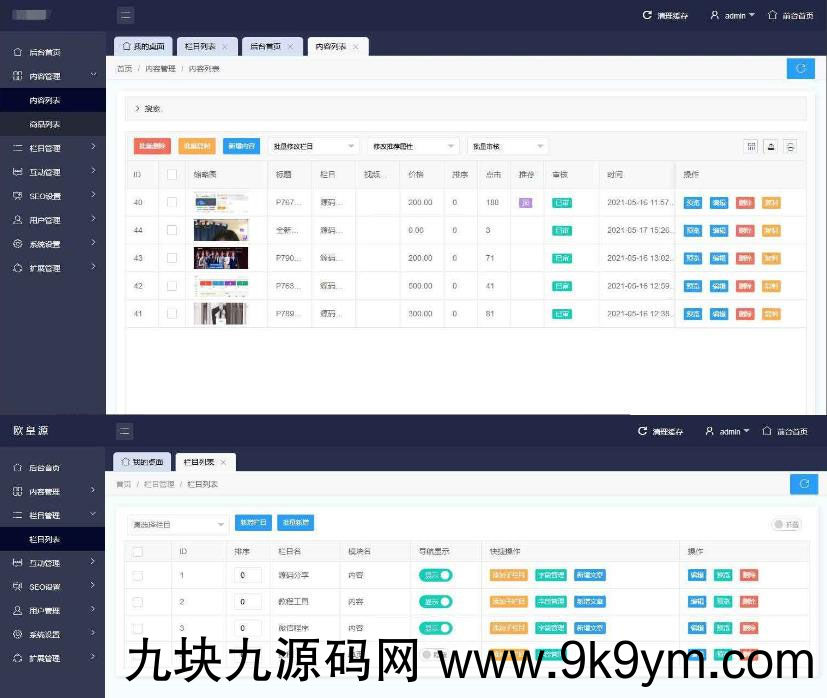Click blue refresh button on 内容列表 page

(x=800, y=68)
